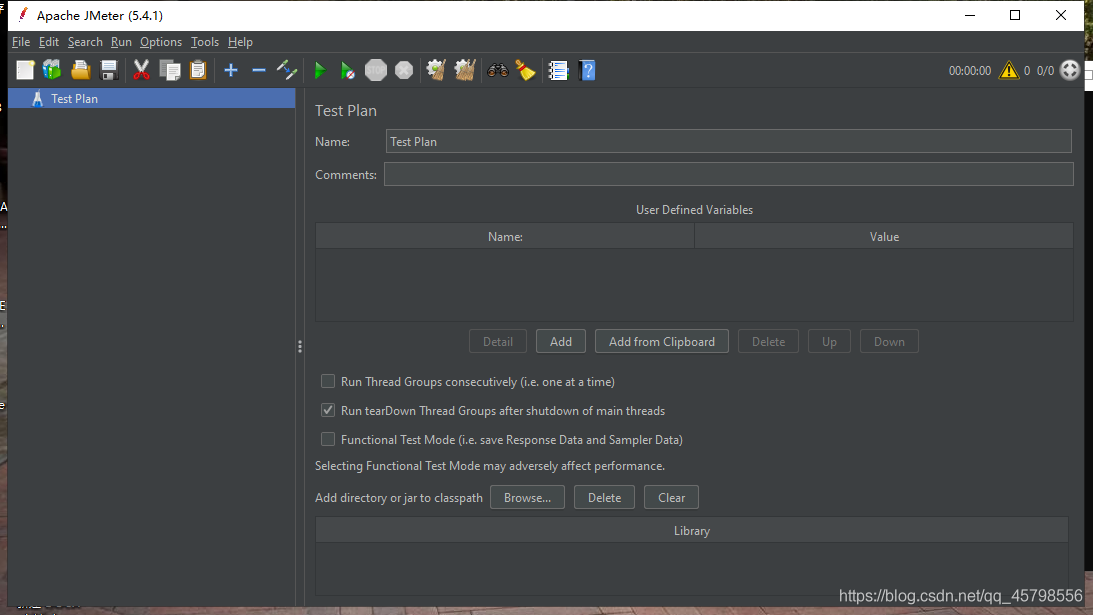The image size is (1093, 615).
Task: Click the 00:00:00 elapsed time display
Action: click(x=970, y=70)
